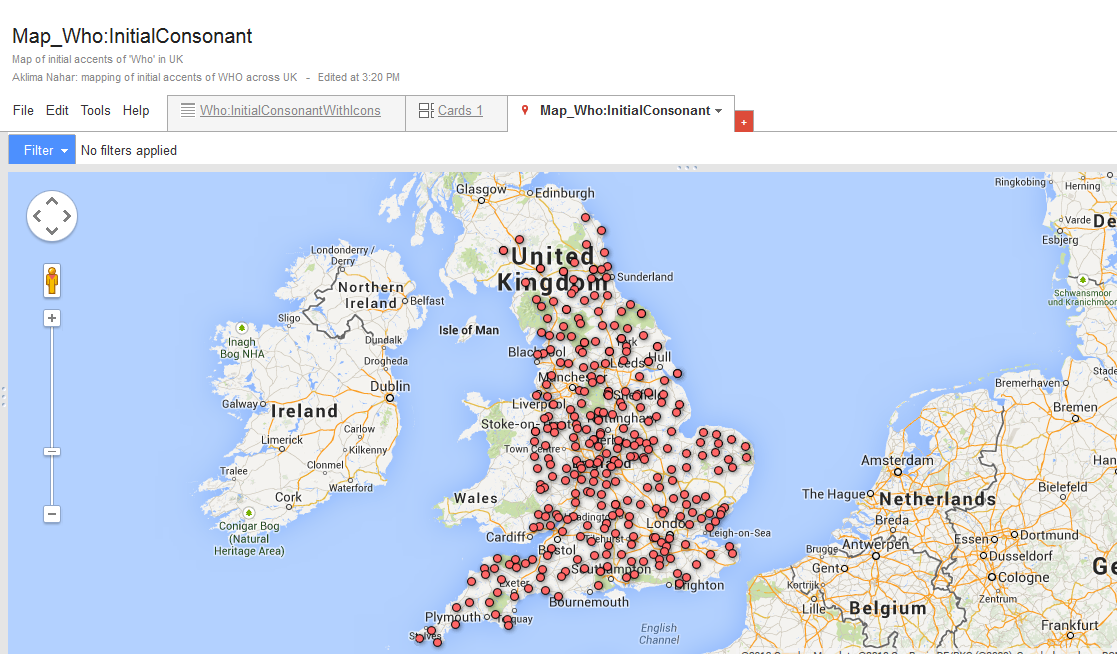Click the Schwansmoor park icon
The height and width of the screenshot is (654, 1117).
point(1083,279)
